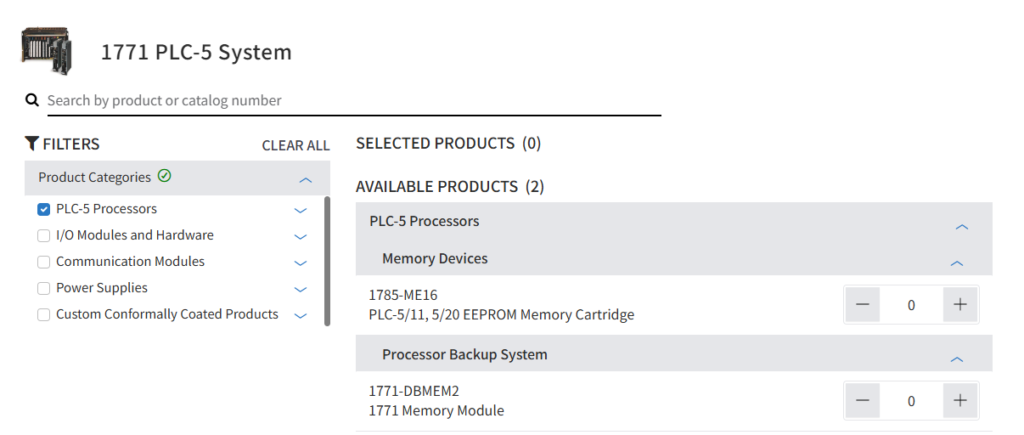Viewport: 1024px width, 435px height.
Task: Click the minus button for 1785-ME16
Action: tap(862, 305)
